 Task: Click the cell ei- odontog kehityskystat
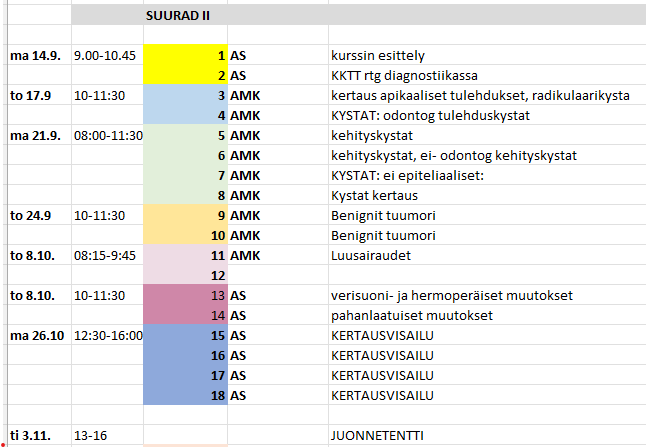coord(487,155)
